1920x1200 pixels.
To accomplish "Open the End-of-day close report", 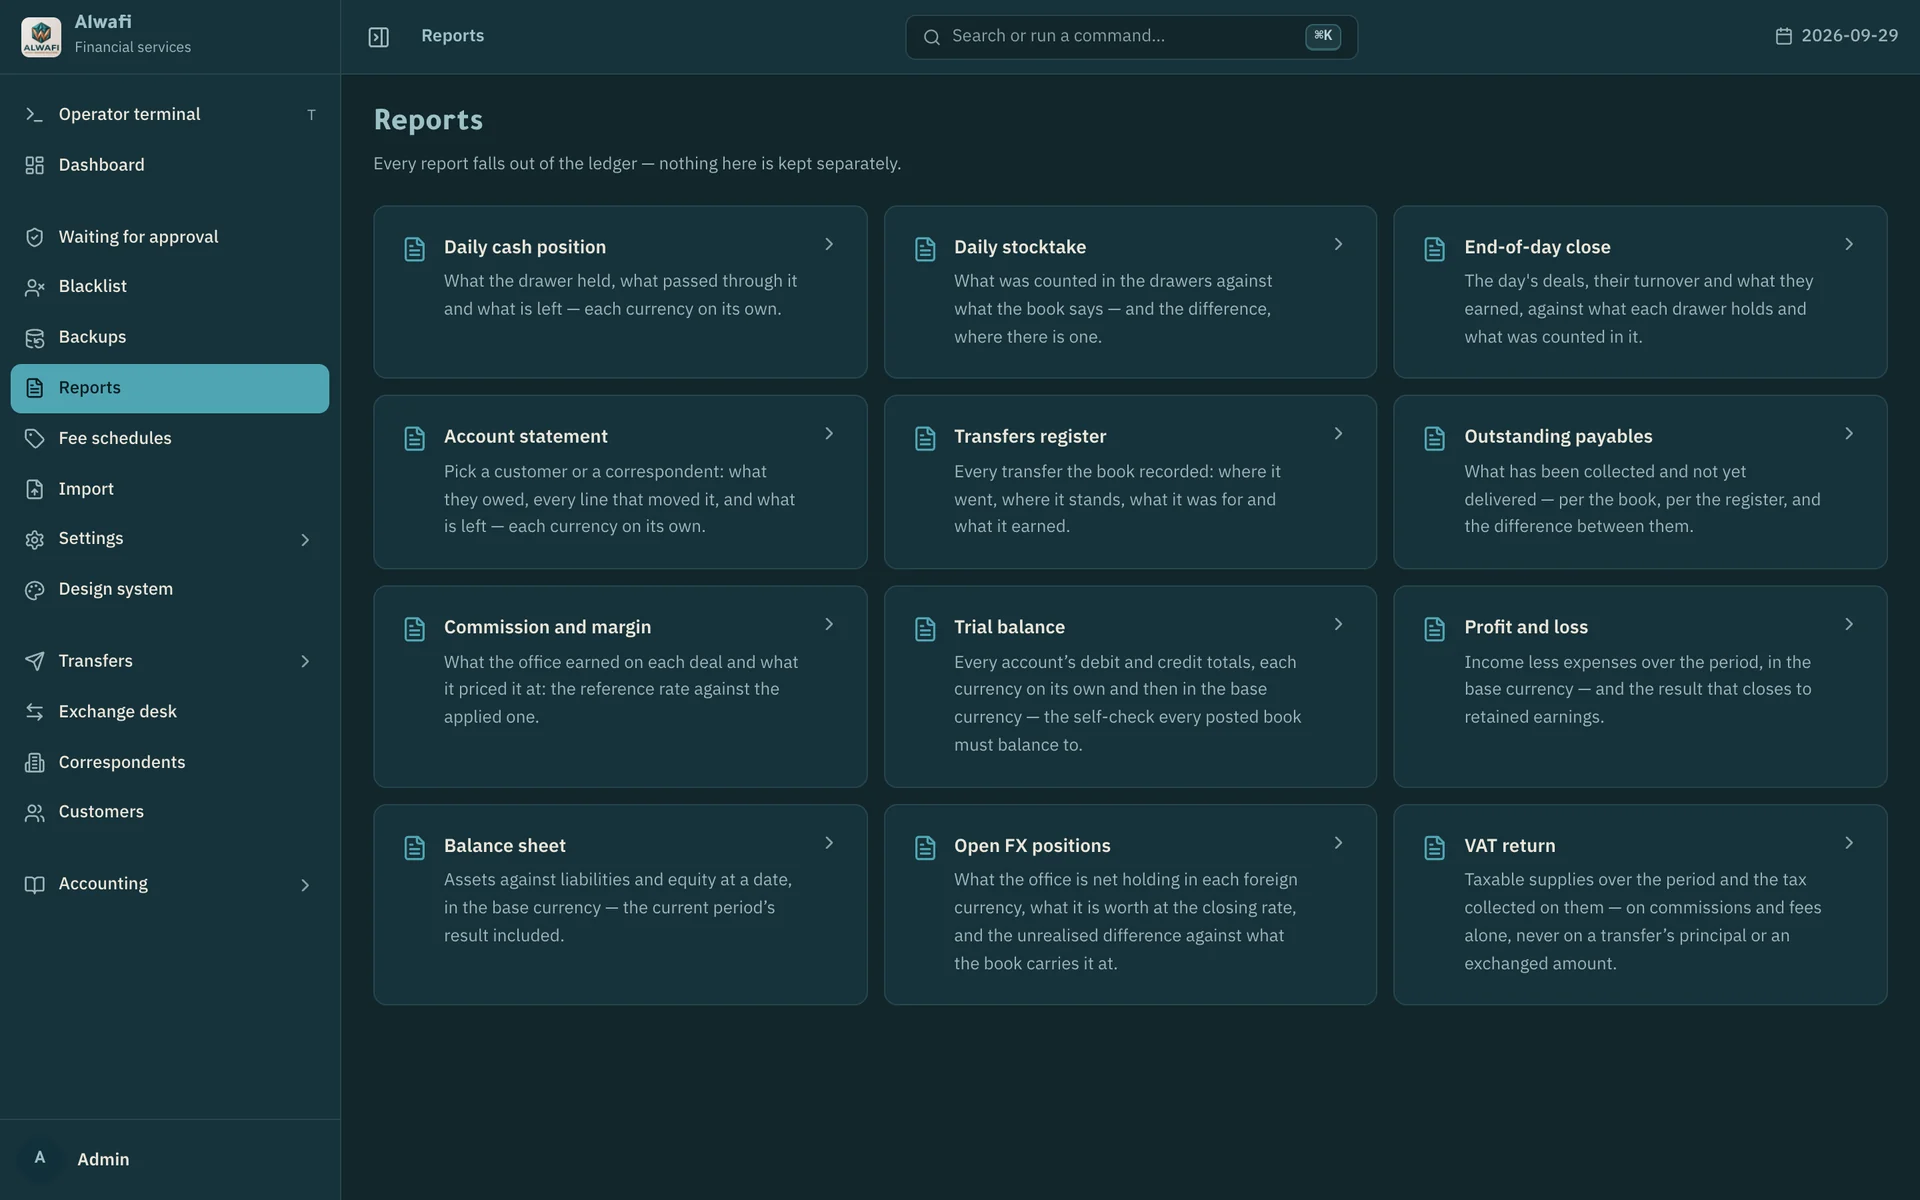I will pos(1640,292).
